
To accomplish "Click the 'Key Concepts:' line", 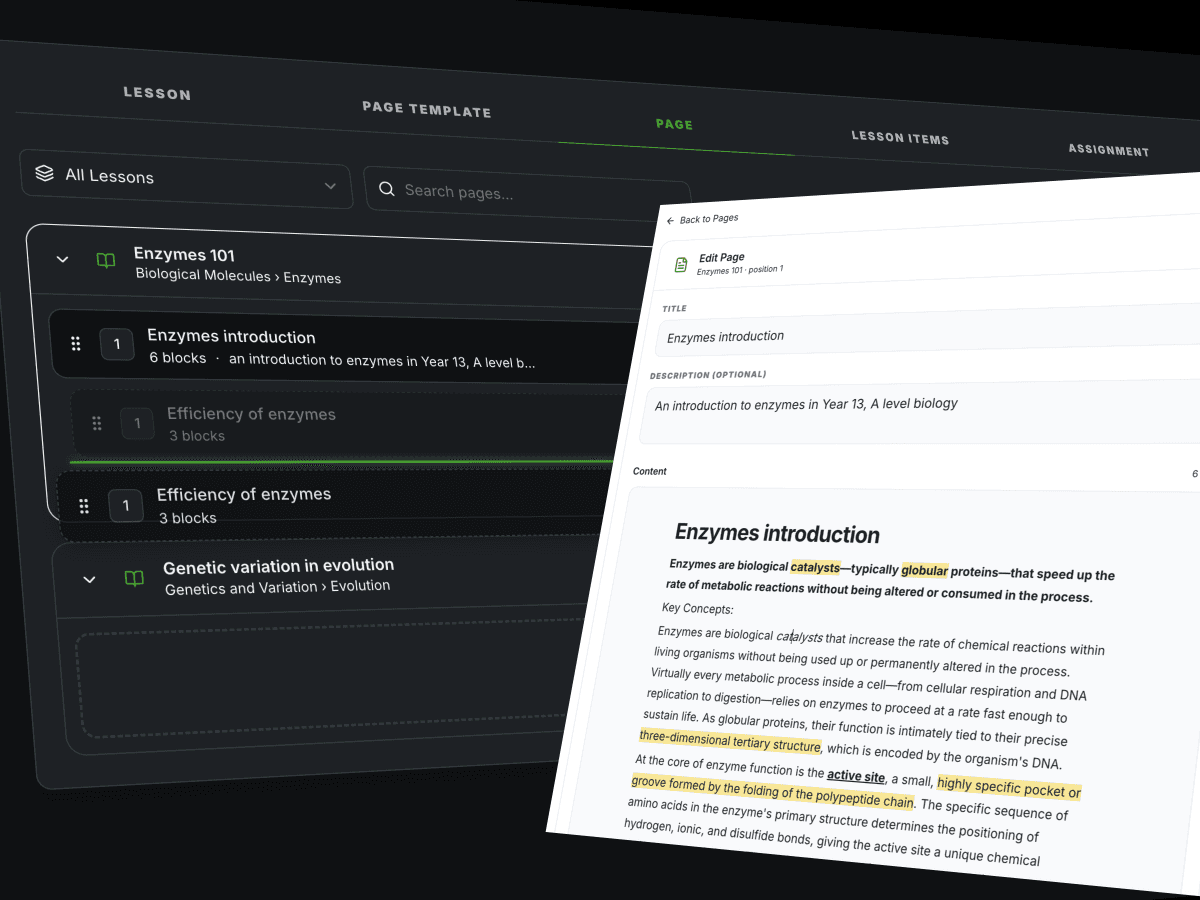I will [698, 609].
